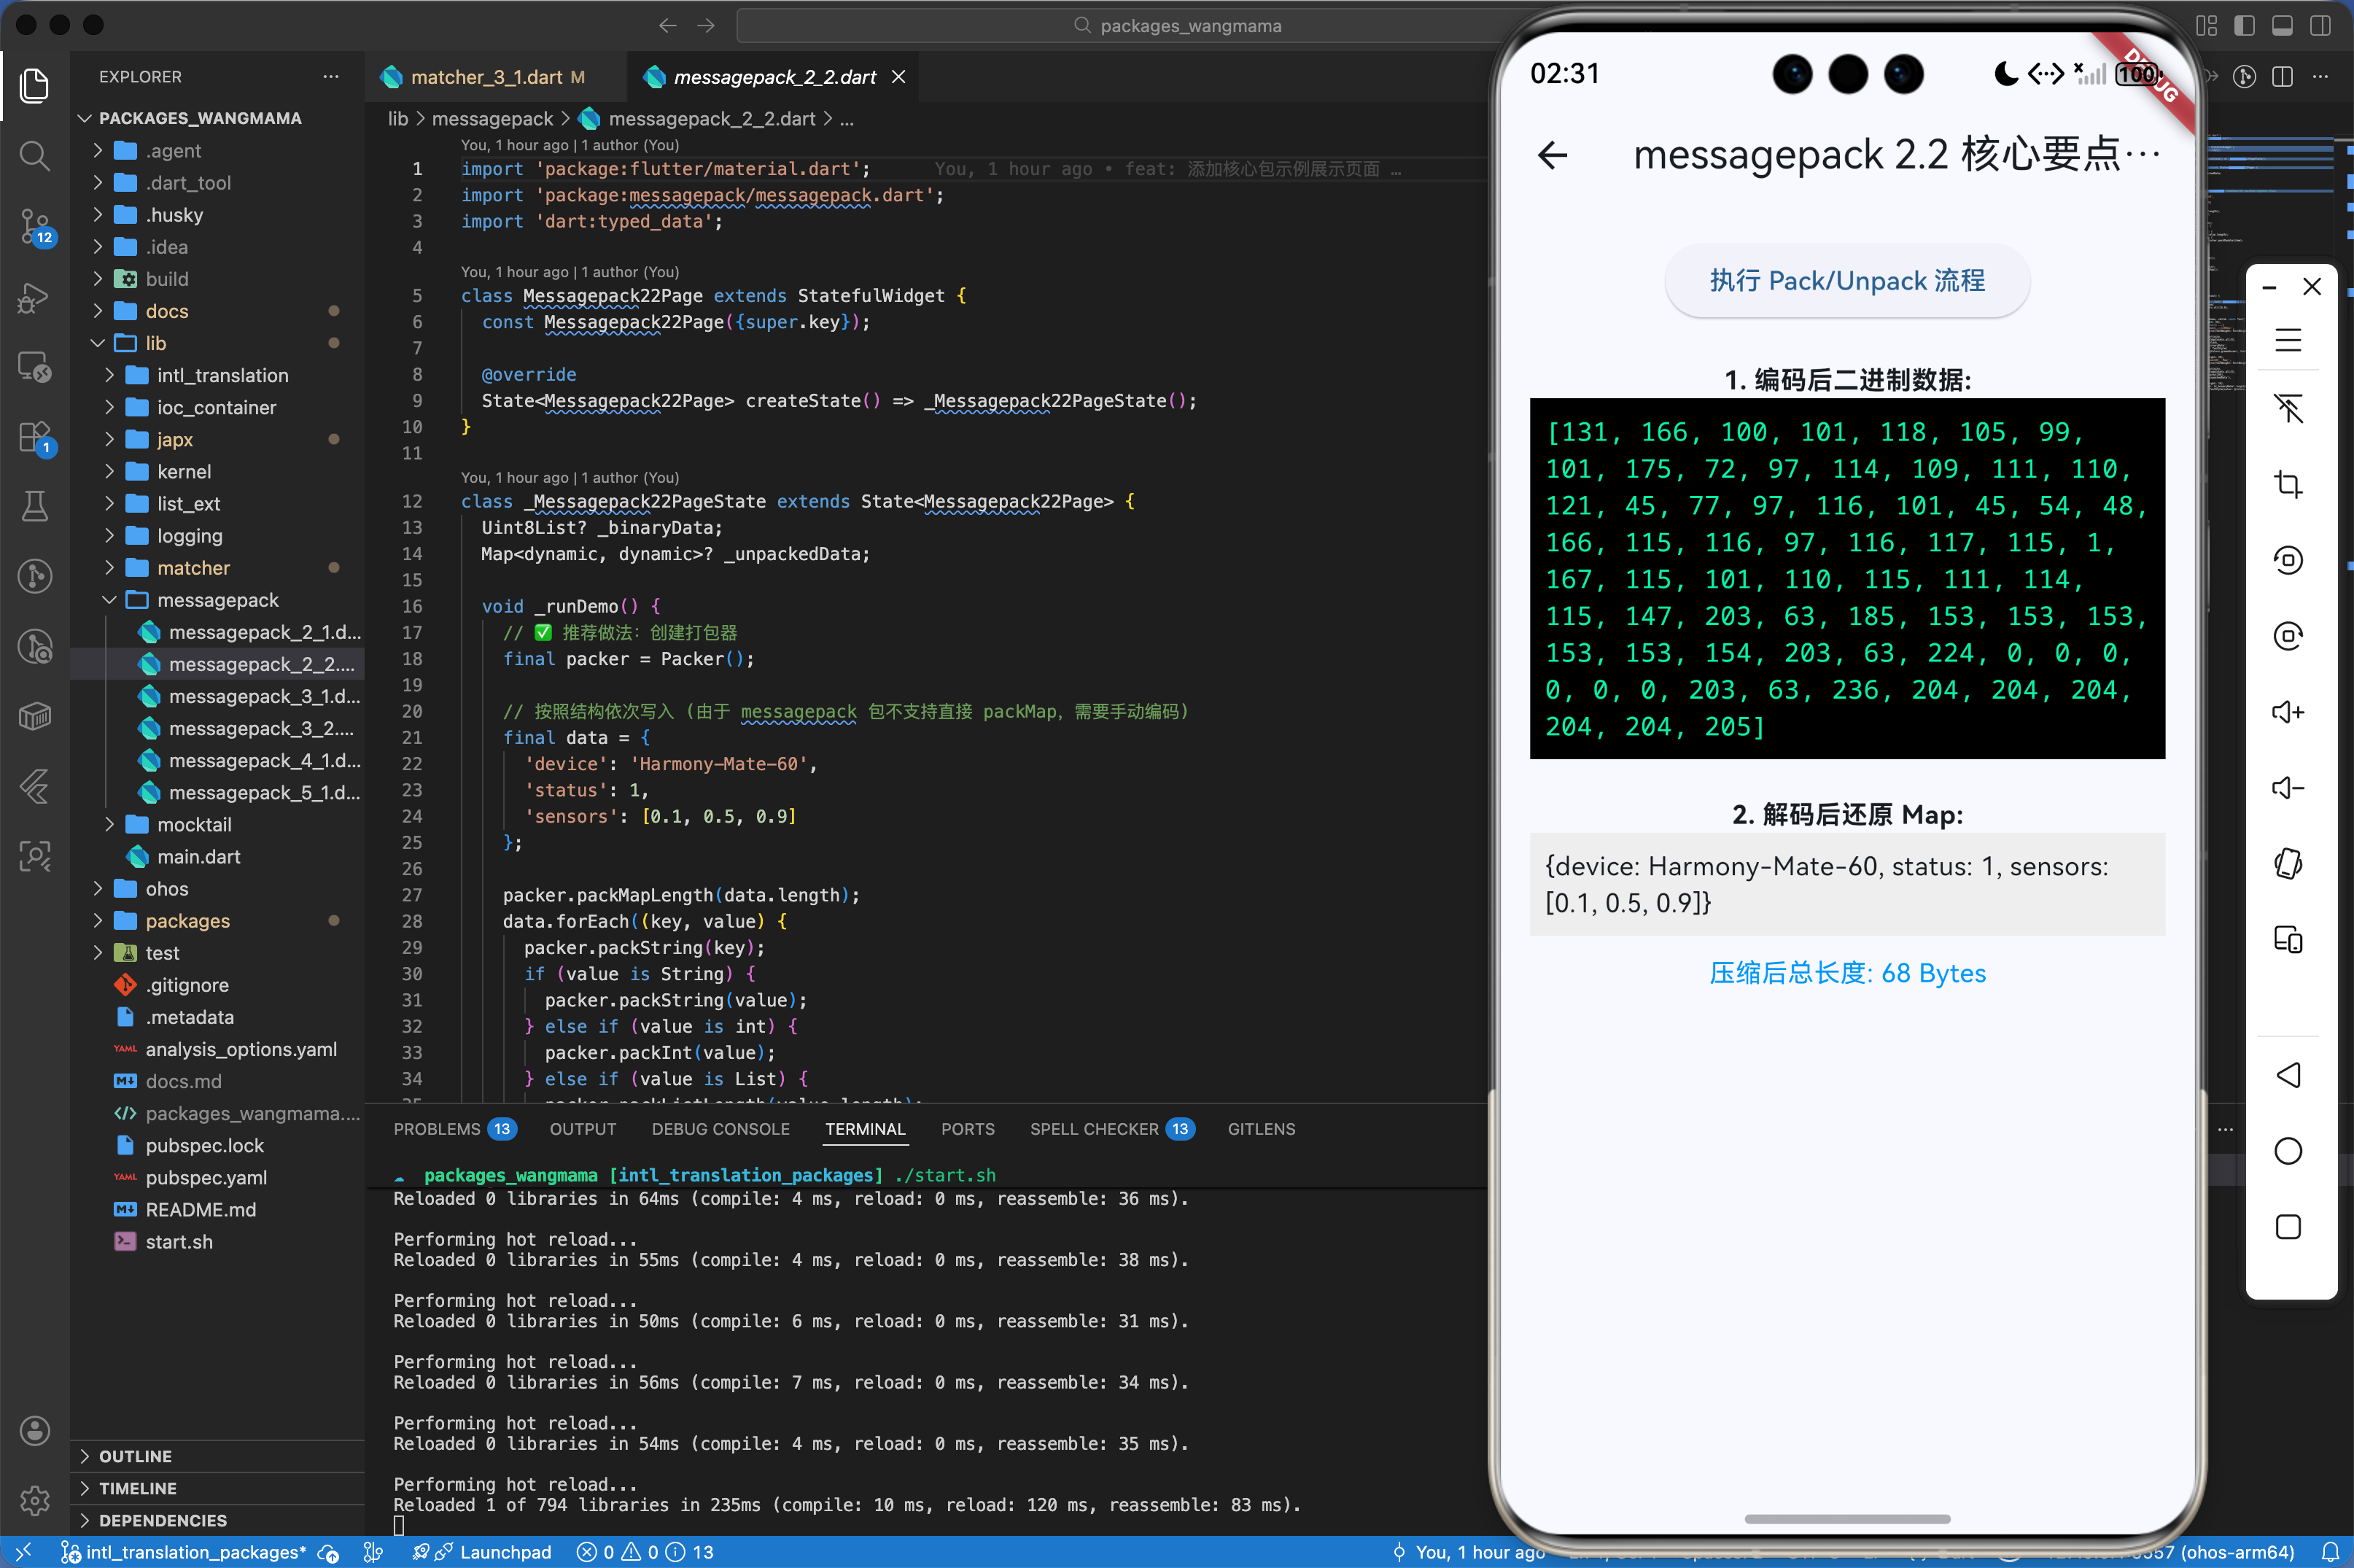Switch to matcher_3_1.dart editor tab

pyautogui.click(x=486, y=77)
